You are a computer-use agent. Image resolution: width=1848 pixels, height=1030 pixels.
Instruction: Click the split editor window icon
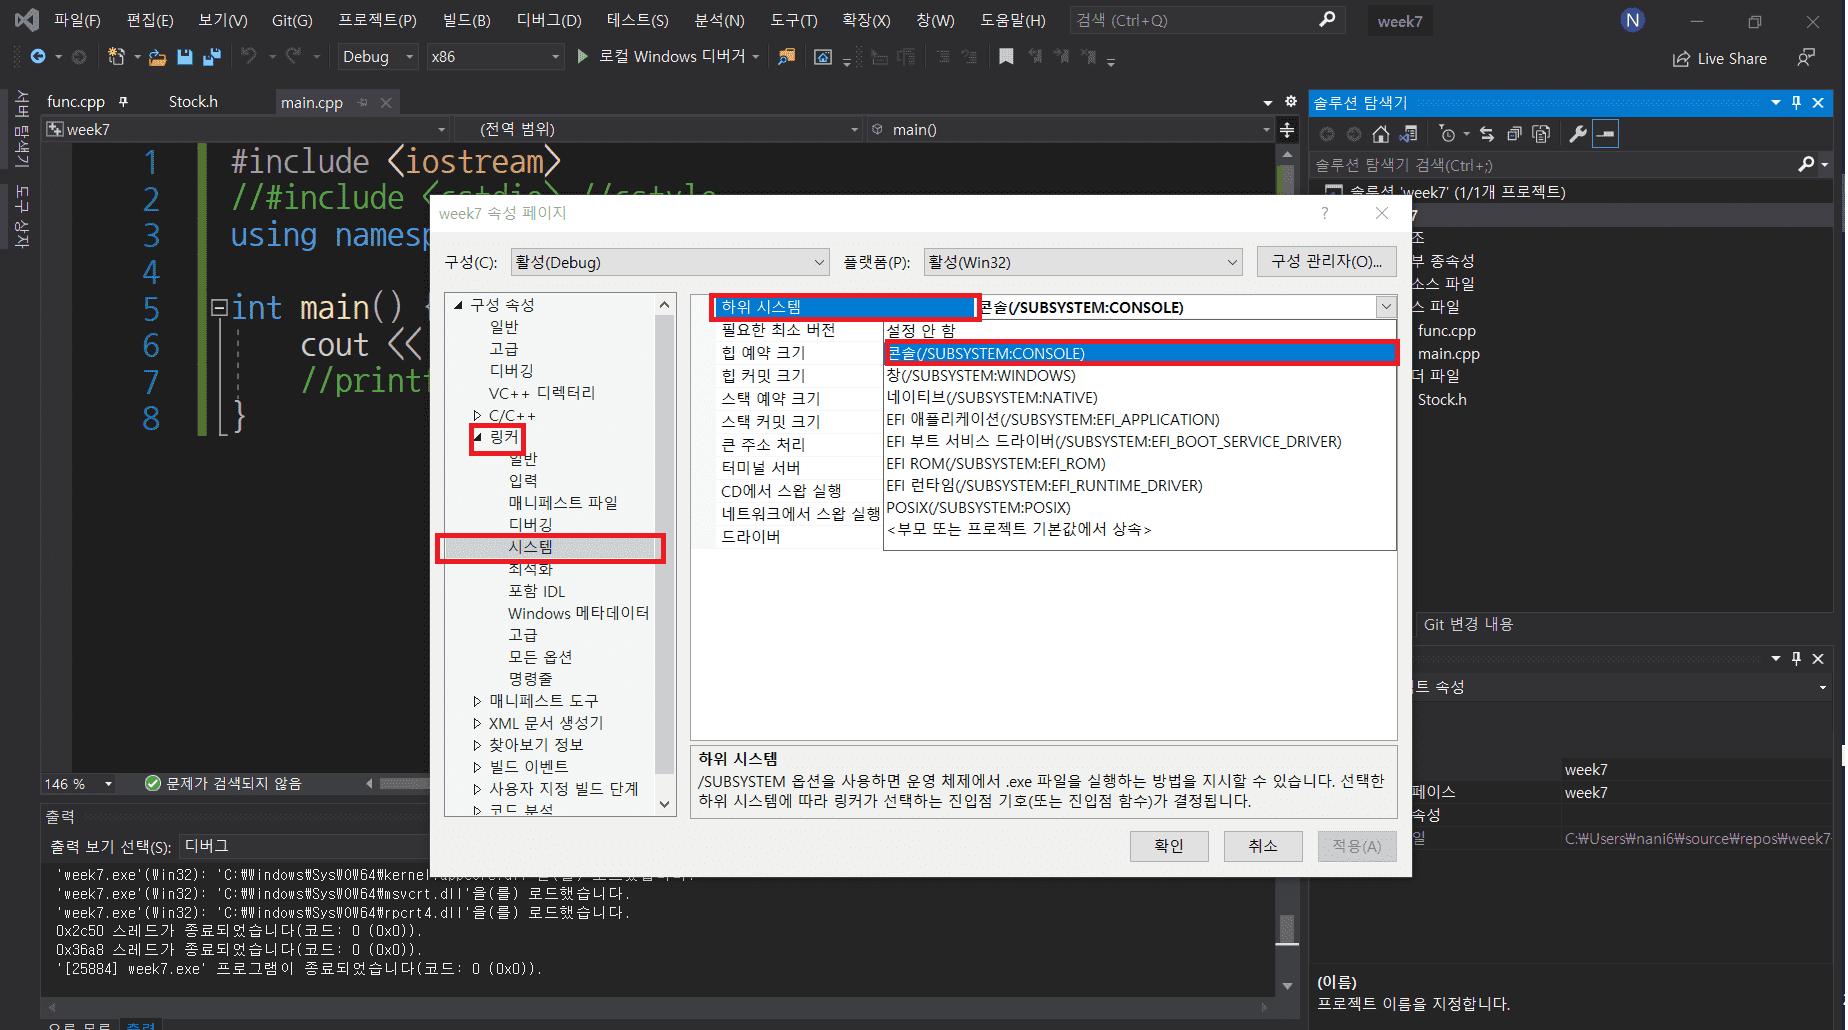tap(1287, 130)
